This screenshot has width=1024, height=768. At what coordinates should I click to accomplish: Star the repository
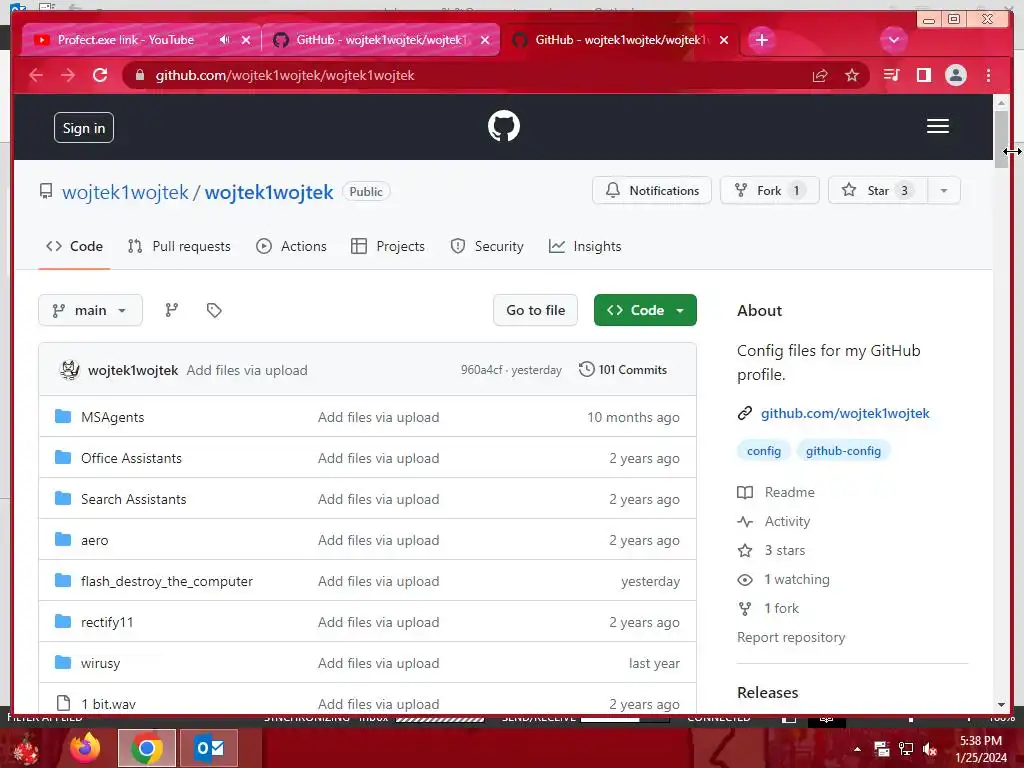tap(878, 191)
